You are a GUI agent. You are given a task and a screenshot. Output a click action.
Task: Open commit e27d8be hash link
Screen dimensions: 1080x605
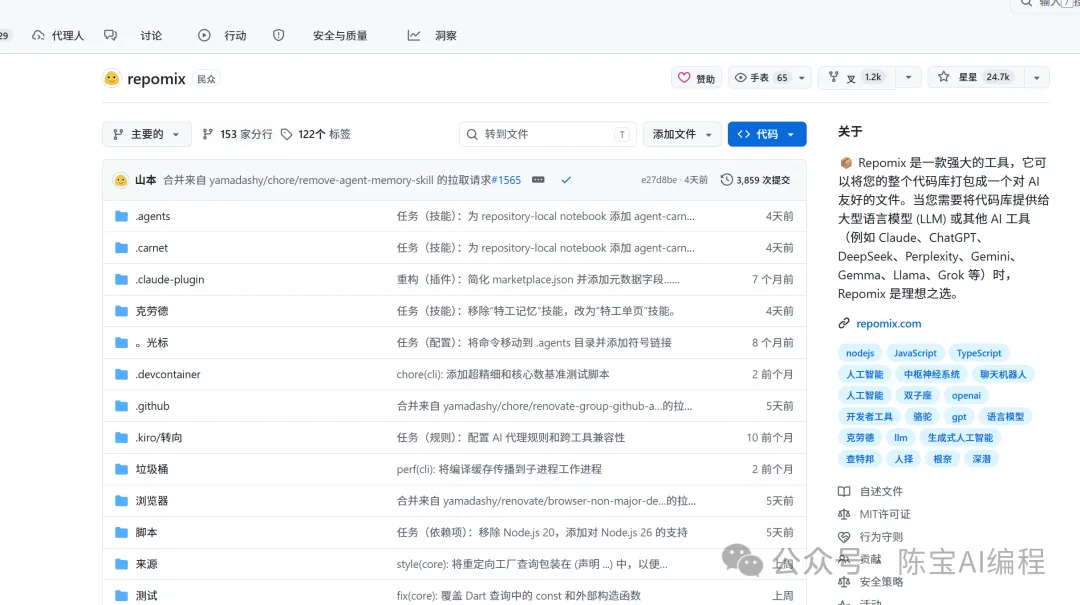658,180
